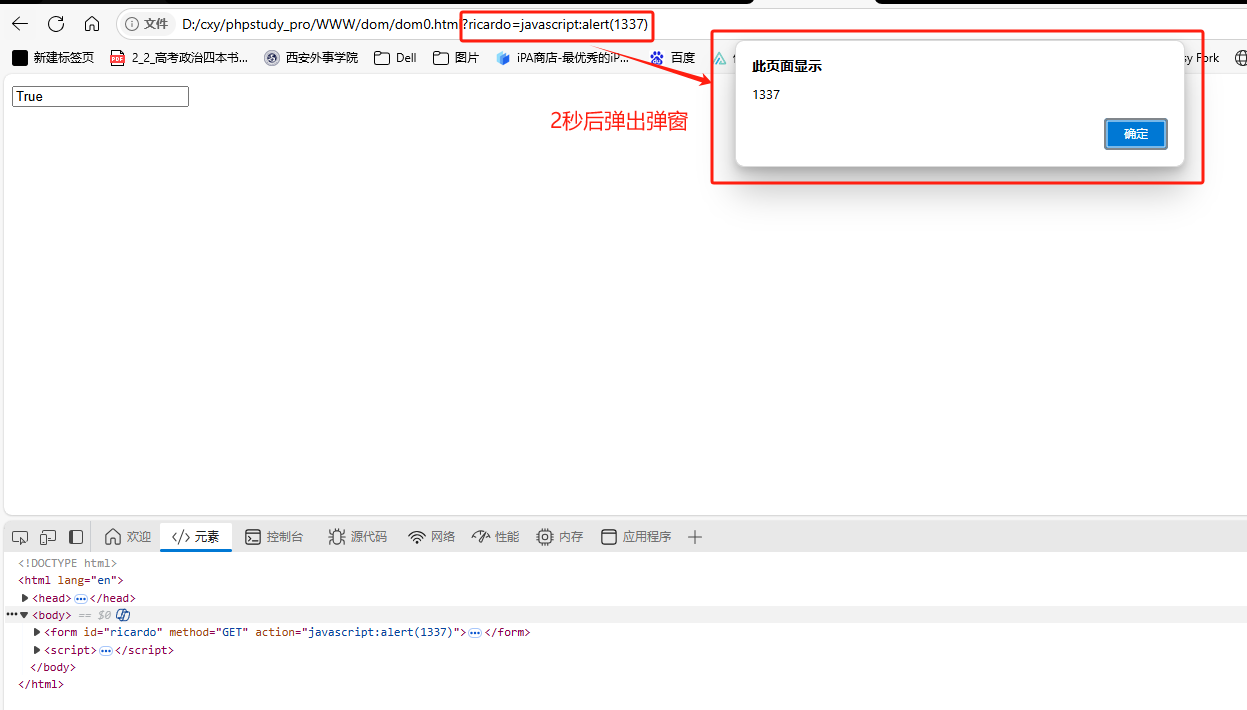Click the ellipsis badge inside <form> element
Viewport: 1247px width, 710px height.
[476, 633]
